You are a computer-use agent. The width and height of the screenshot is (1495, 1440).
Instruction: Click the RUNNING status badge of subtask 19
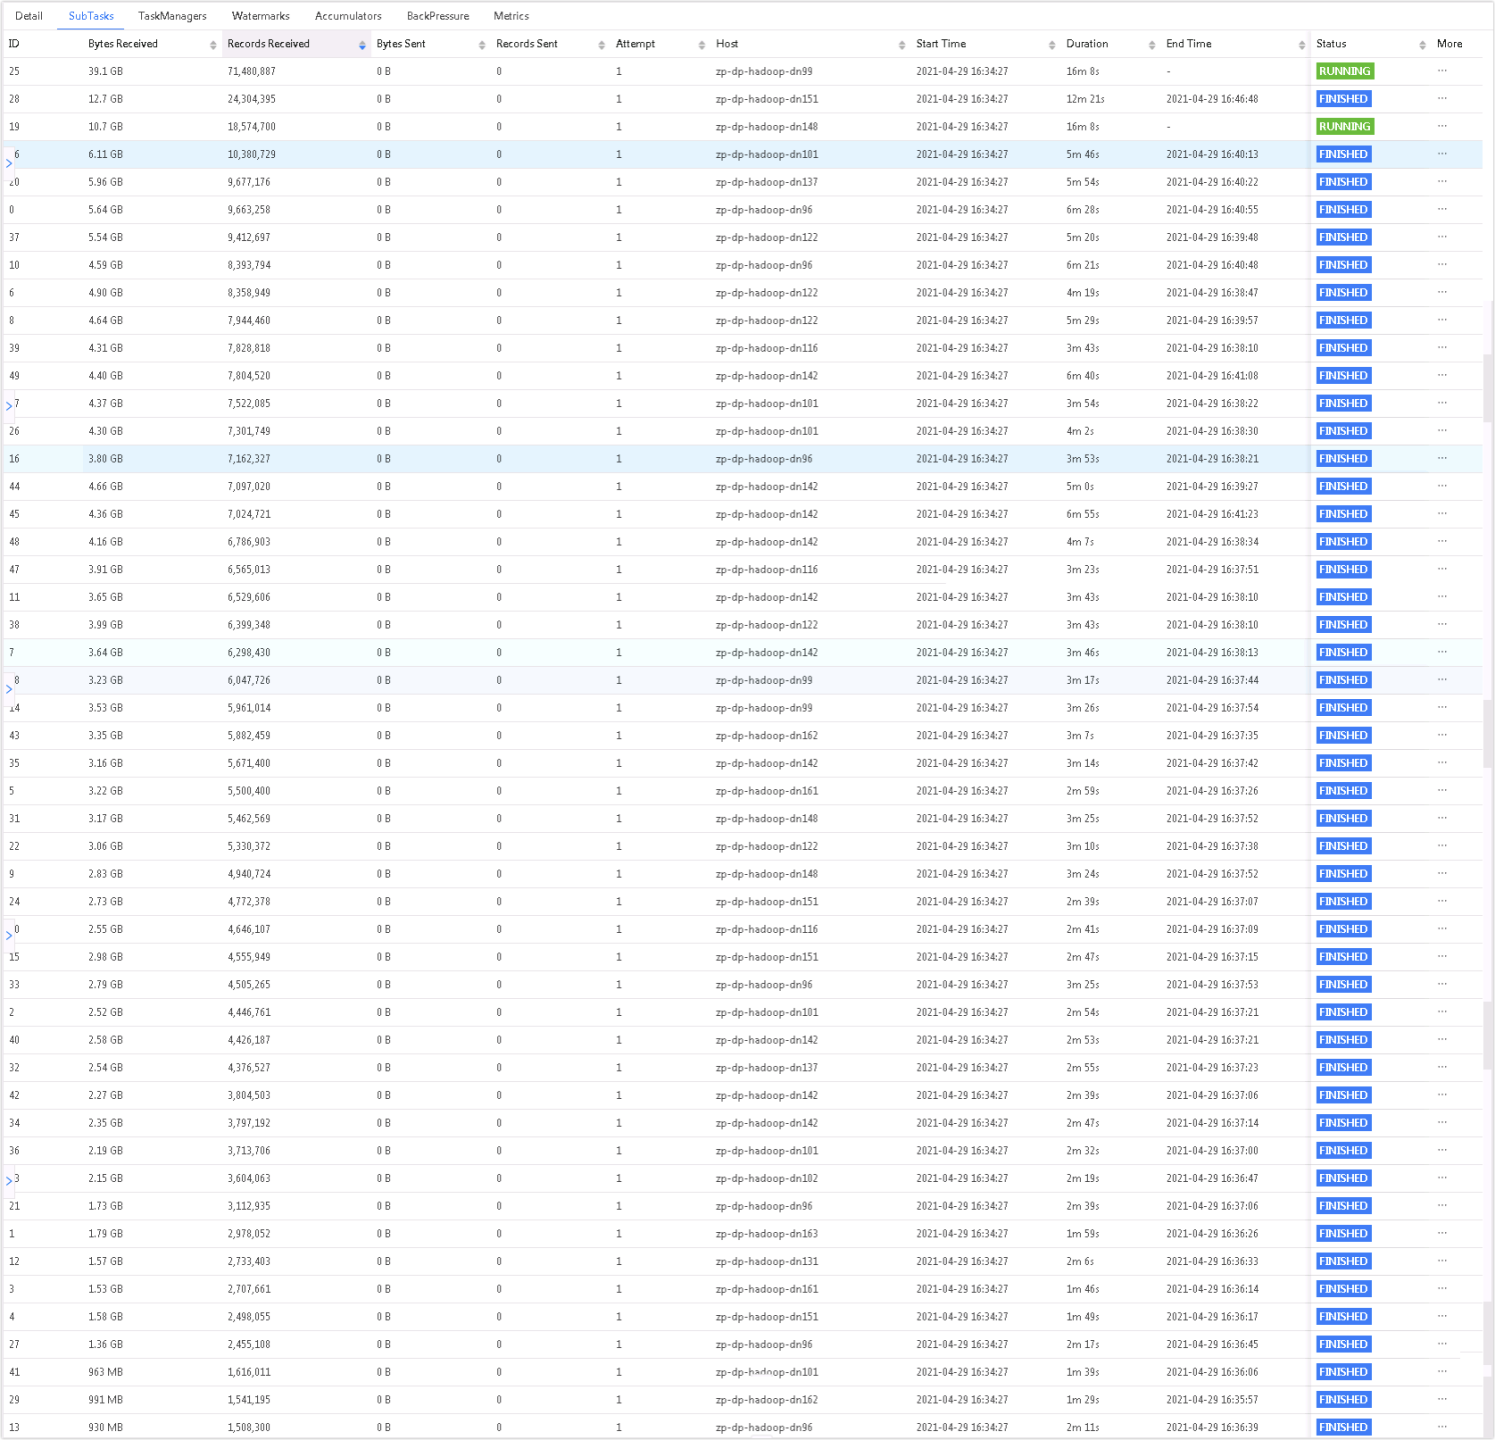tap(1344, 127)
